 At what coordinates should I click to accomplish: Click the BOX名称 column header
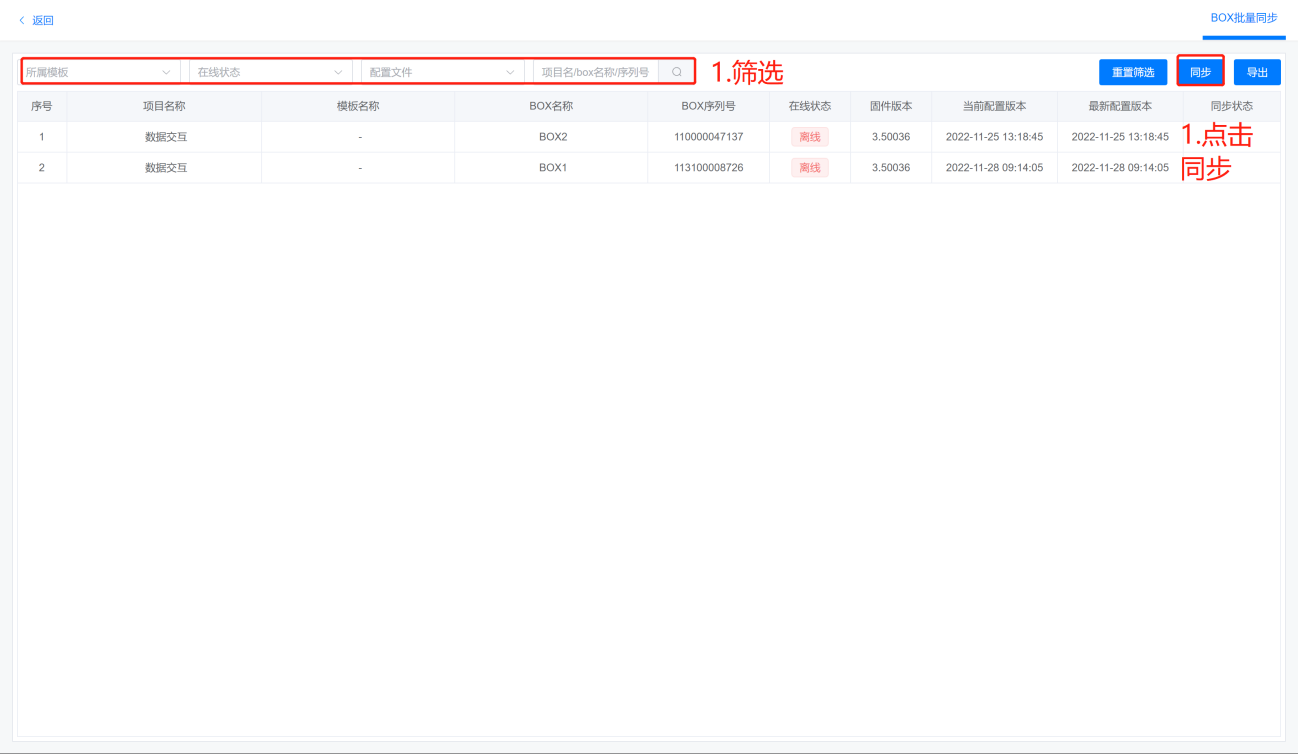(551, 106)
